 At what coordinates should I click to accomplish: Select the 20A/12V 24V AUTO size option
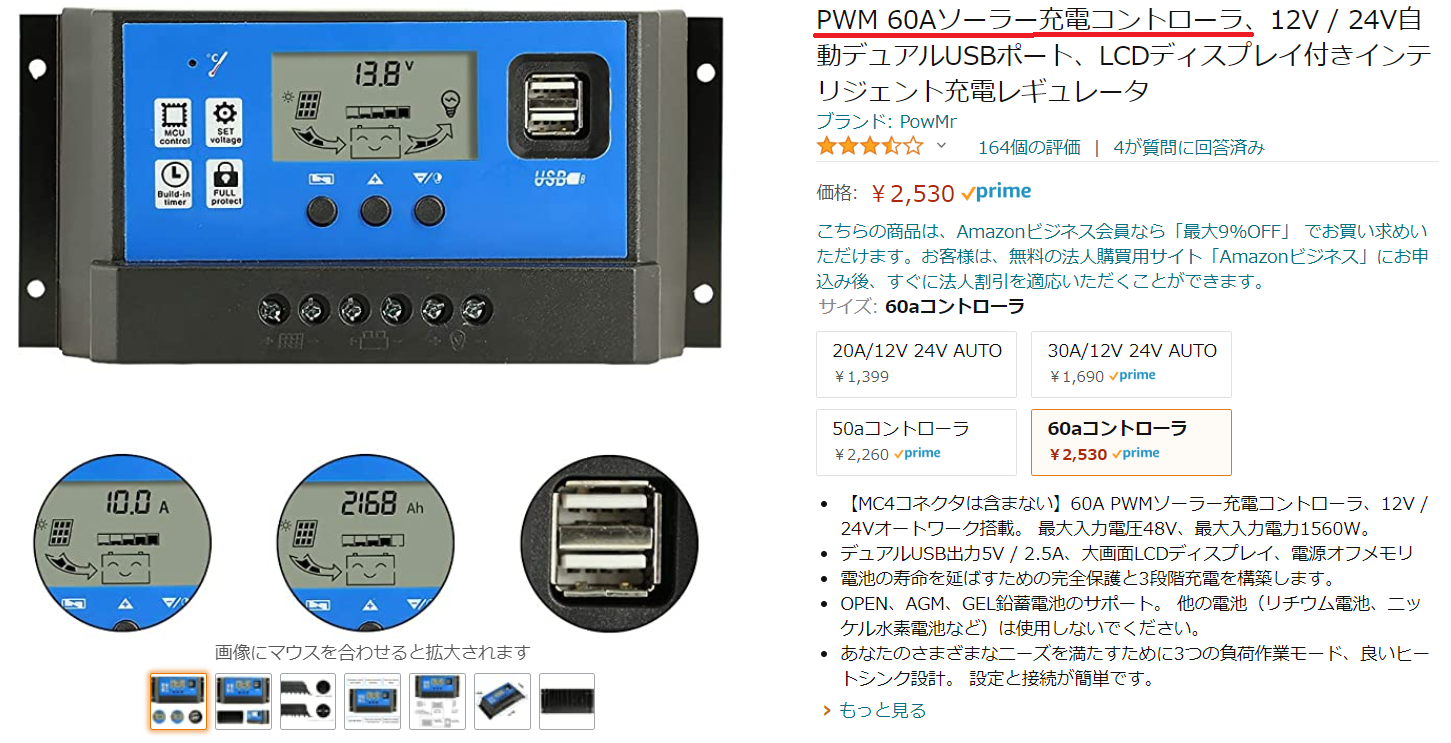[x=917, y=364]
